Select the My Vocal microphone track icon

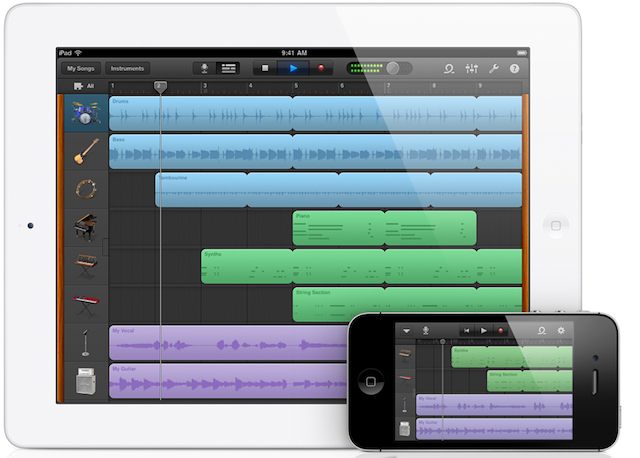(x=84, y=343)
